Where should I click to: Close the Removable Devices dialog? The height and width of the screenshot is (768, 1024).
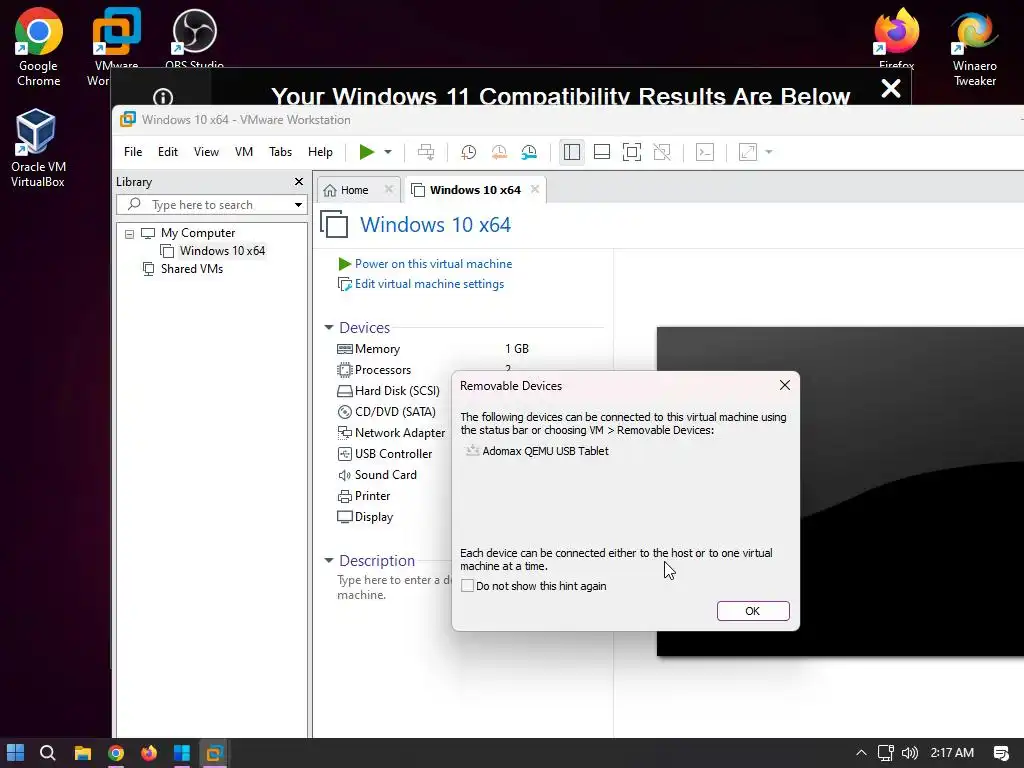pyautogui.click(x=785, y=385)
